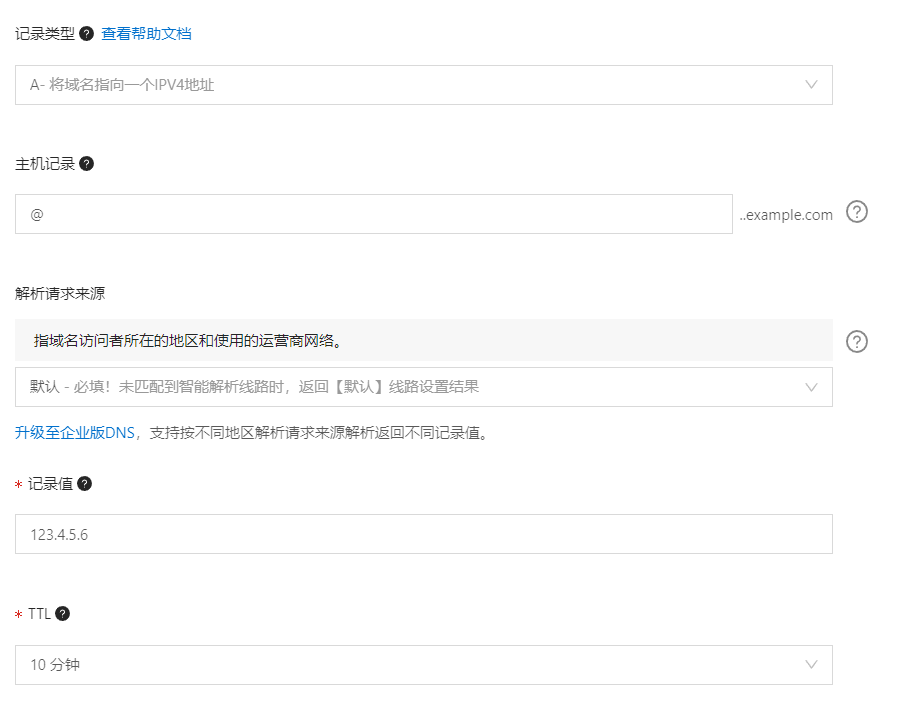Click the grey 指域名访问者所在的地区 hint banner

coord(423,341)
